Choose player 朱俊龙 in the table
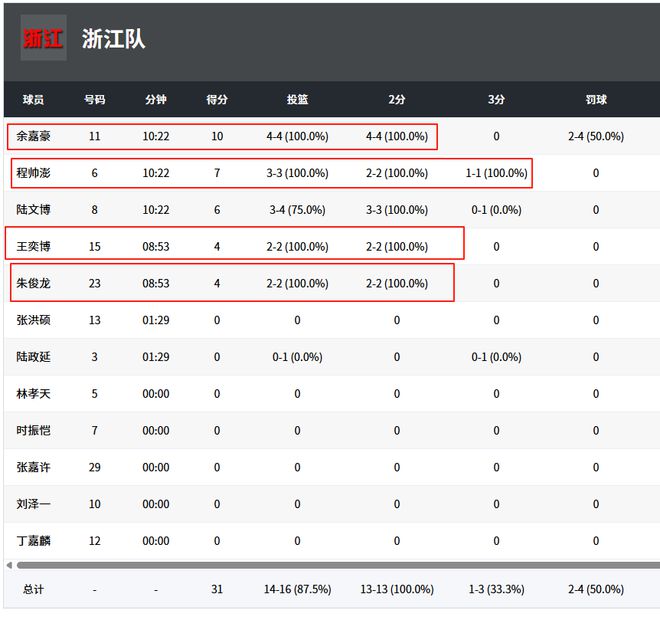This screenshot has width=660, height=630. coord(33,283)
